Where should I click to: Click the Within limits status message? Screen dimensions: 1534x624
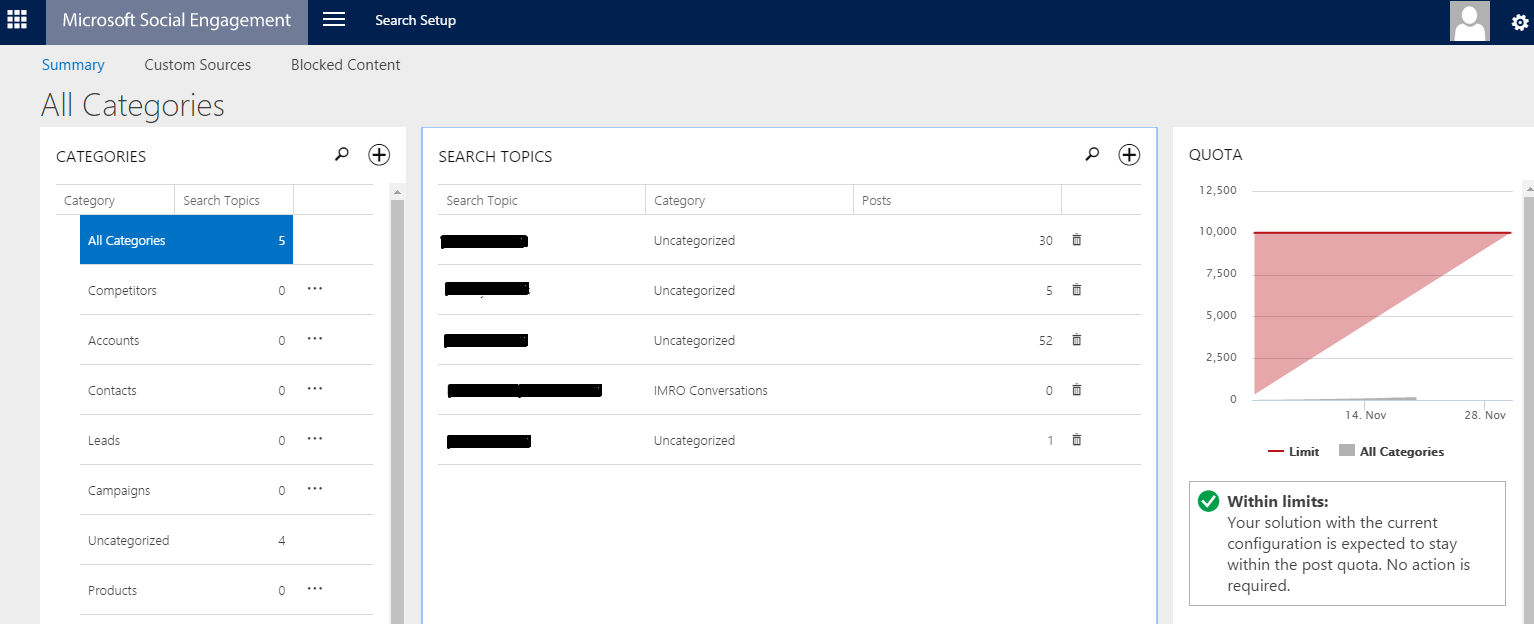click(x=1347, y=543)
